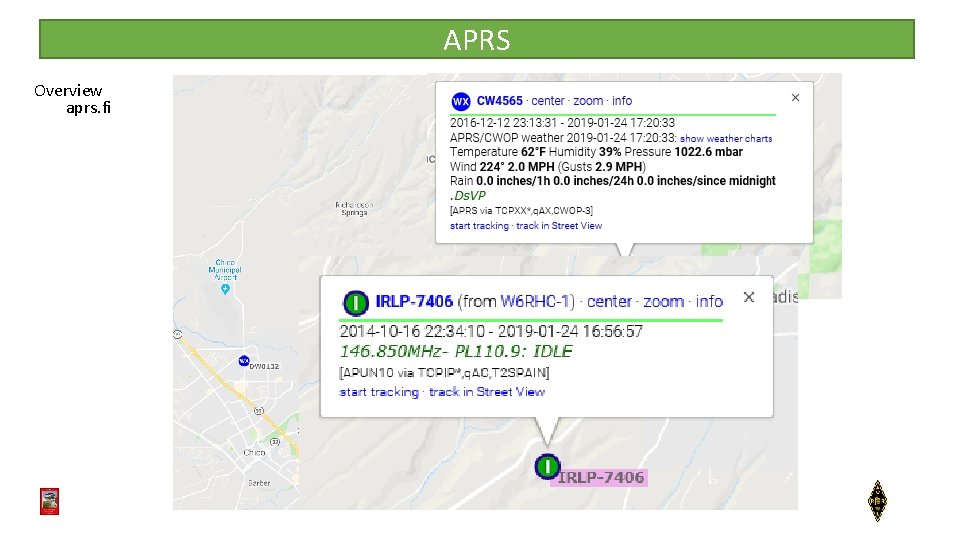
Task: Click the route 32 highway shield
Action: (x=275, y=441)
